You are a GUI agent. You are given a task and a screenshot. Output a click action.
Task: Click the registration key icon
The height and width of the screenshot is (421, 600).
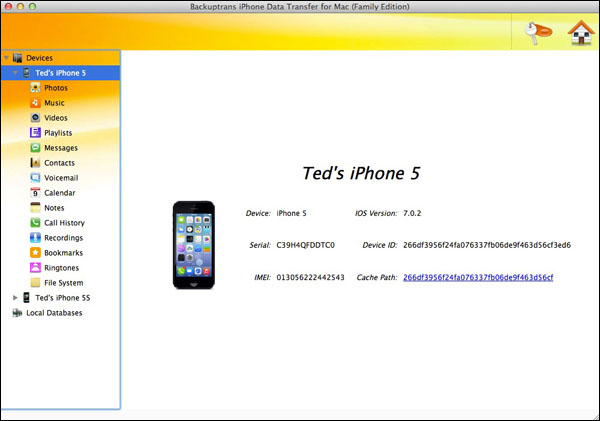coord(539,33)
